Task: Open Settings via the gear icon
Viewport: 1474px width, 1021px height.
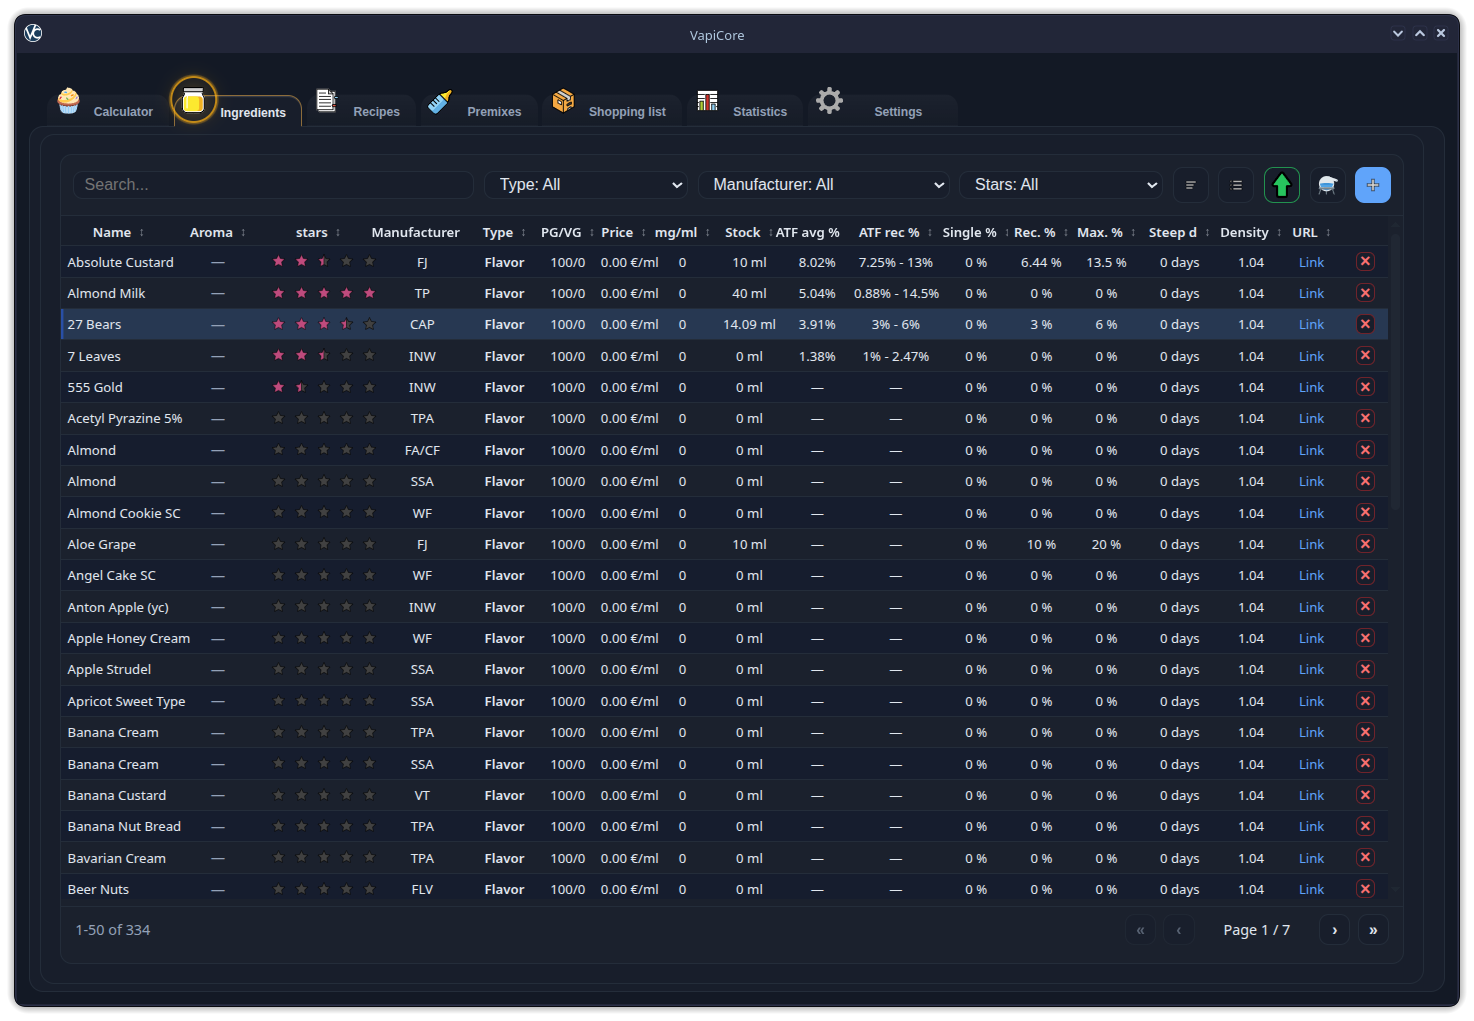Action: (x=829, y=101)
